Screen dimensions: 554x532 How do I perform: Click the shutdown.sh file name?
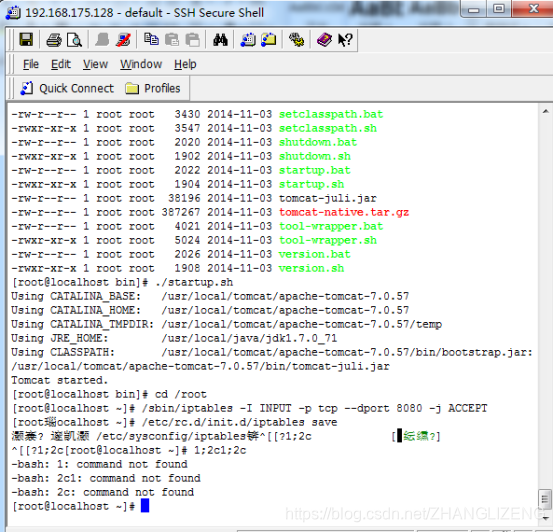(315, 156)
